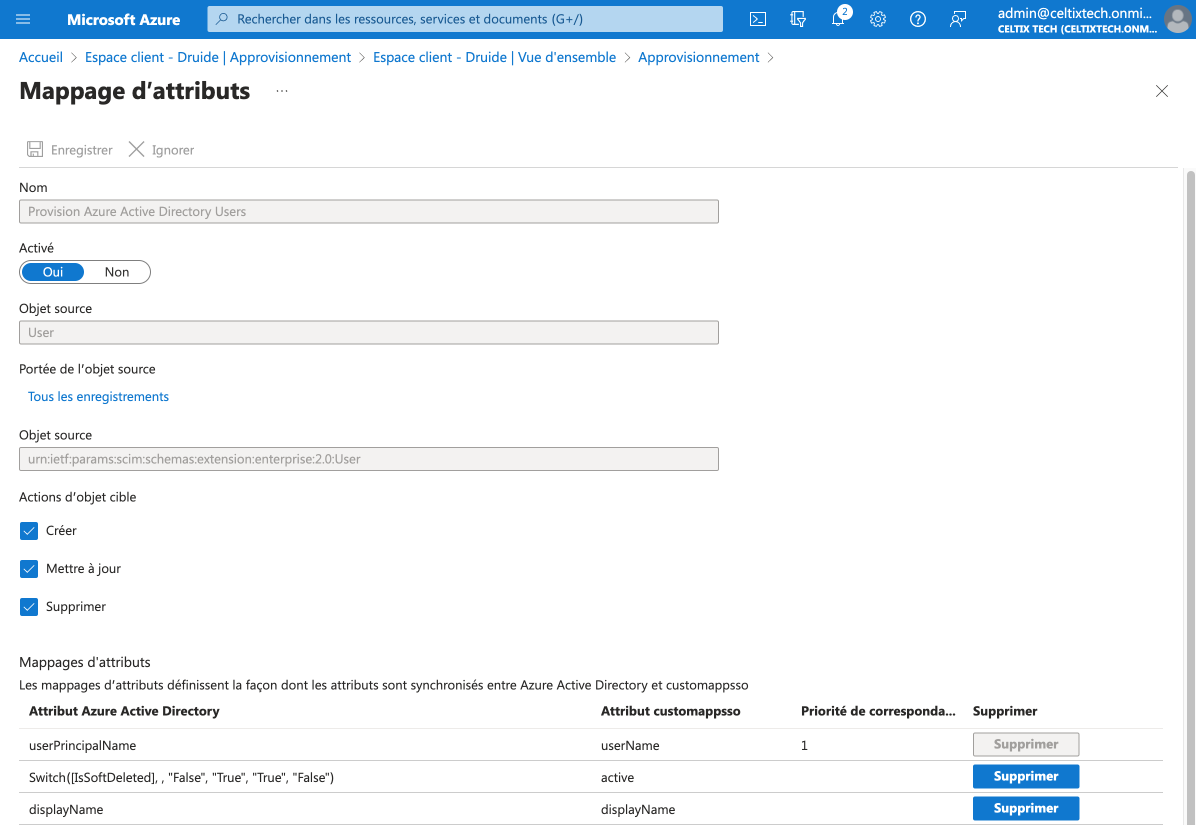Viewport: 1196px width, 825px height.
Task: Open Espace client - Druide | Approvisionnement breadcrumb
Action: point(218,57)
